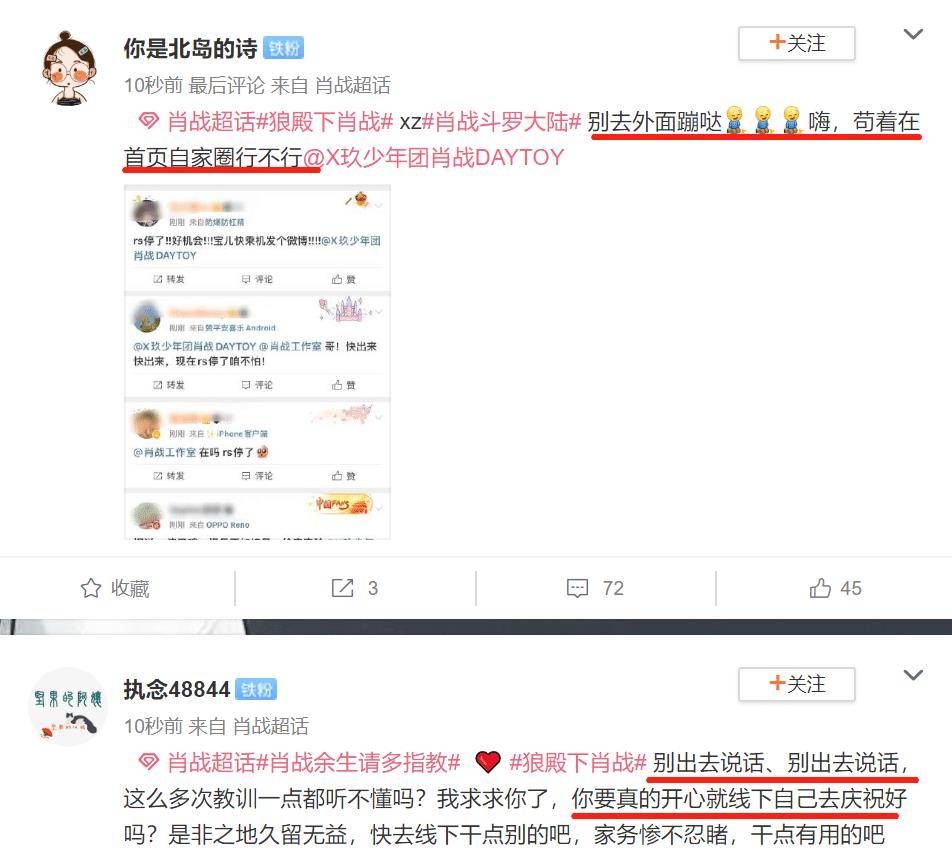Viewport: 952px width, 855px height.
Task: Expand the first post's chevron menu
Action: tap(913, 34)
